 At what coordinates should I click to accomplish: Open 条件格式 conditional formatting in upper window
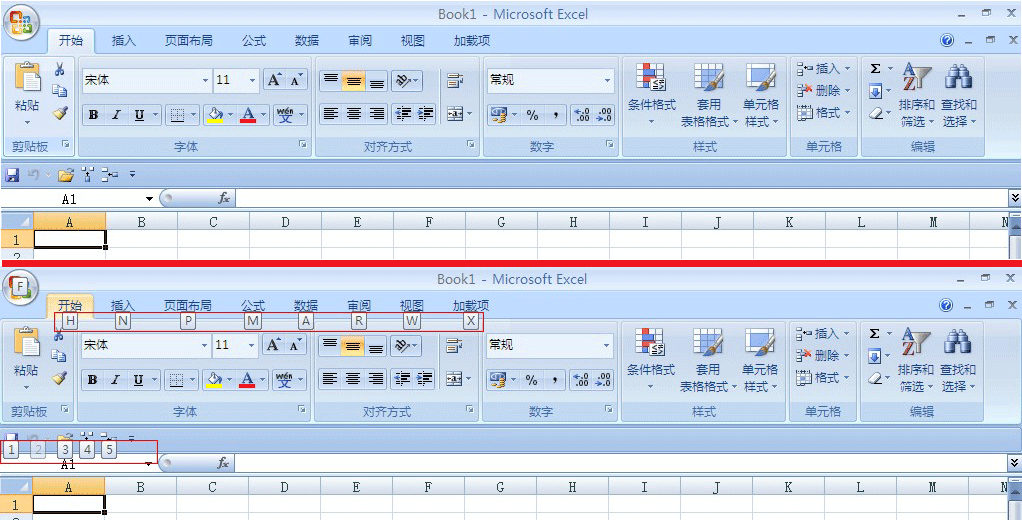point(650,94)
